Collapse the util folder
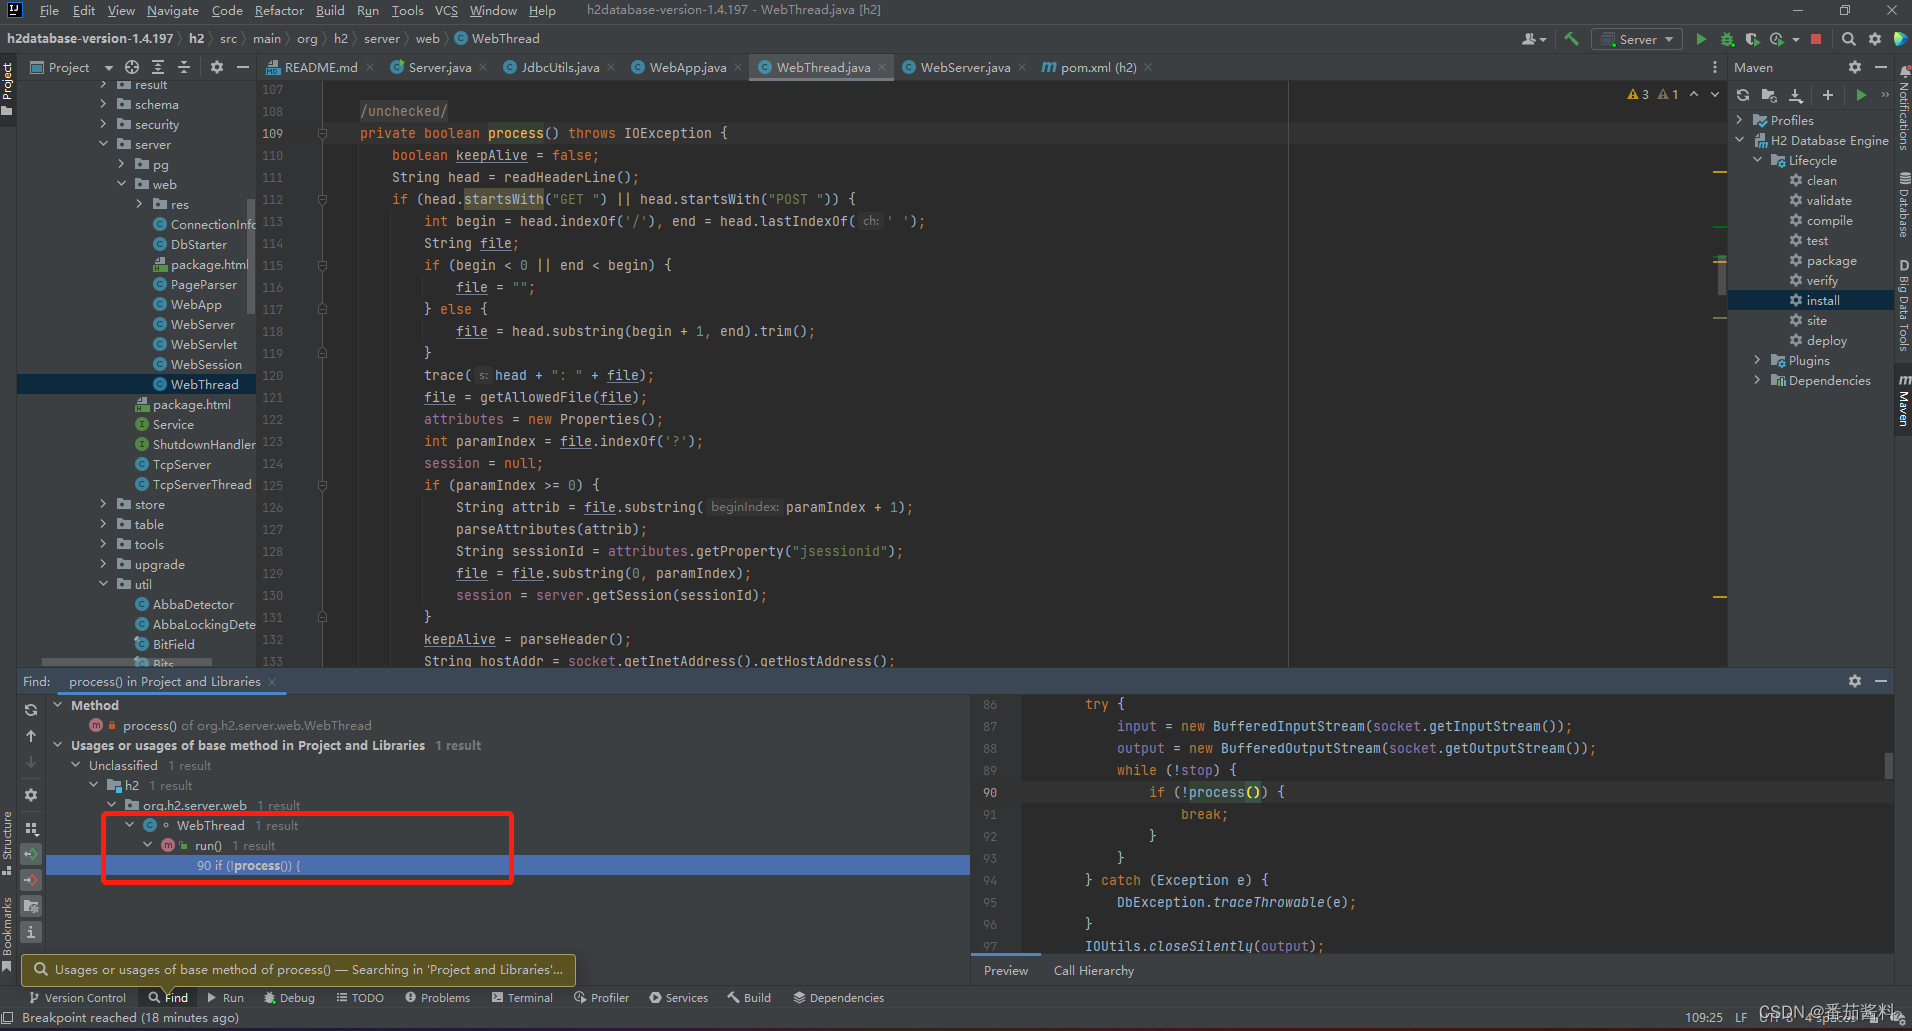Screen dimensions: 1912x1031 [x=103, y=584]
